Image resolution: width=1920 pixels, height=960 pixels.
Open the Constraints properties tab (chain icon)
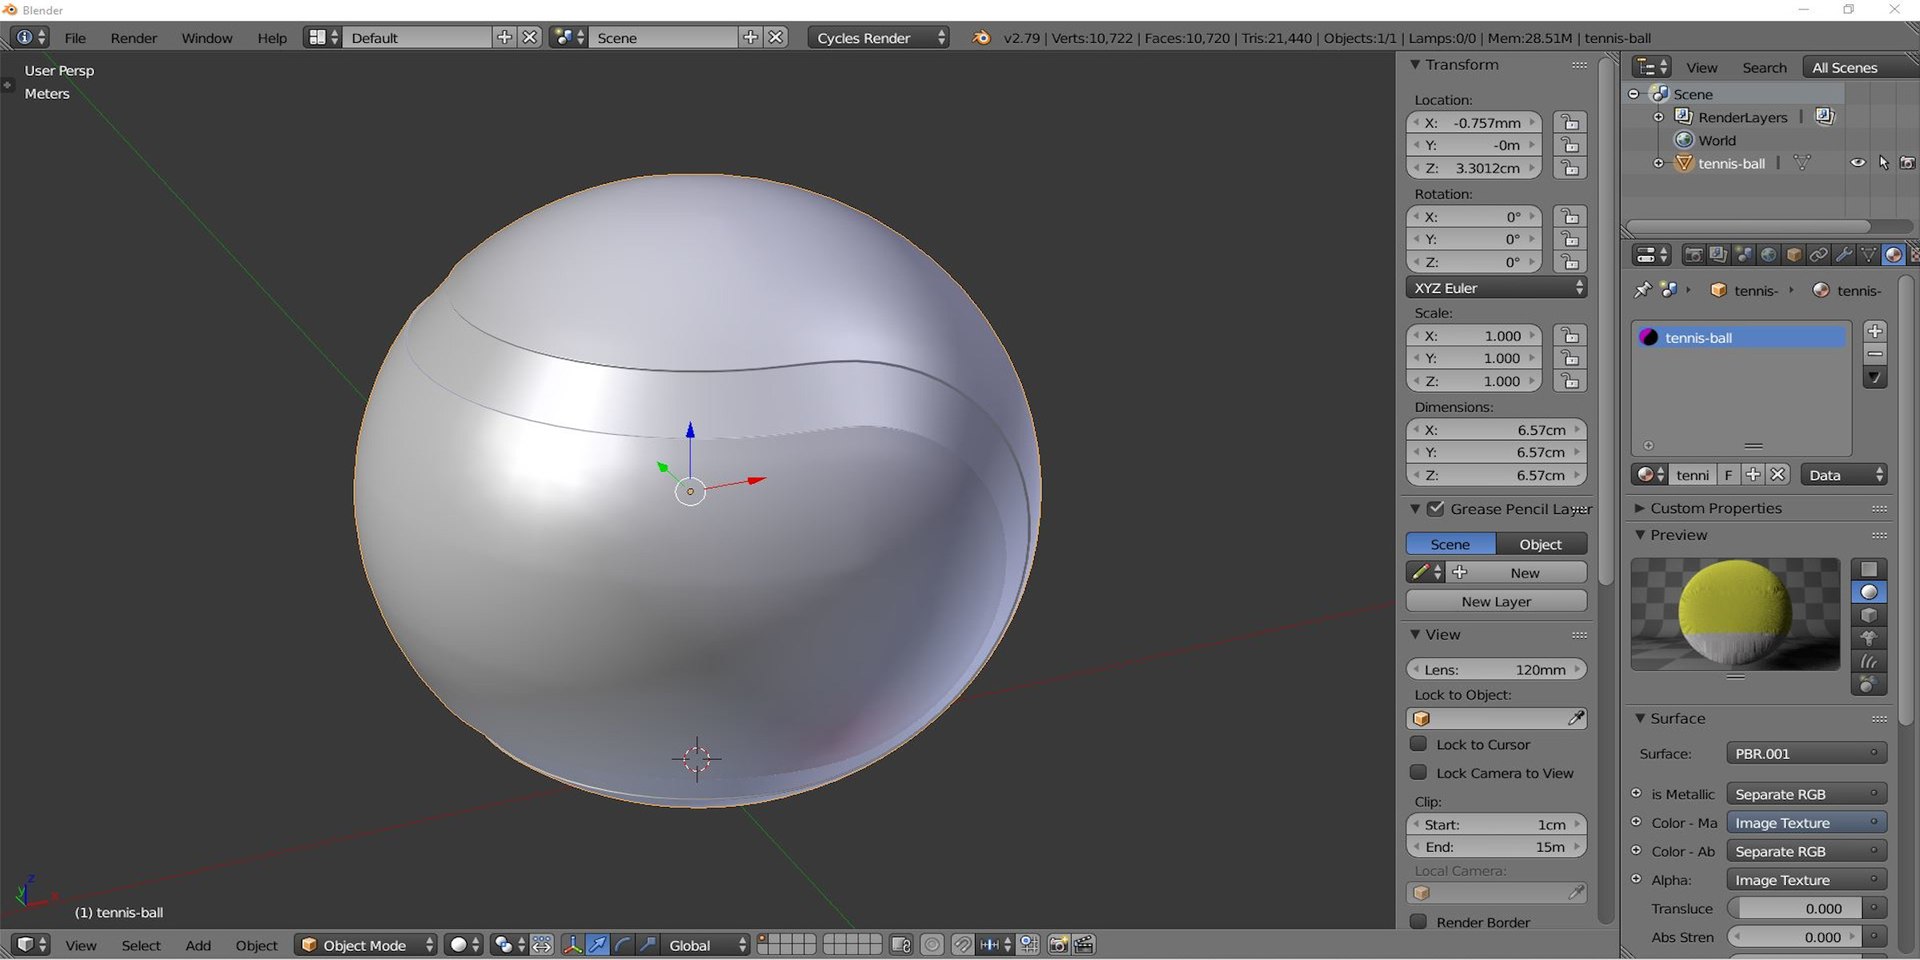1818,255
